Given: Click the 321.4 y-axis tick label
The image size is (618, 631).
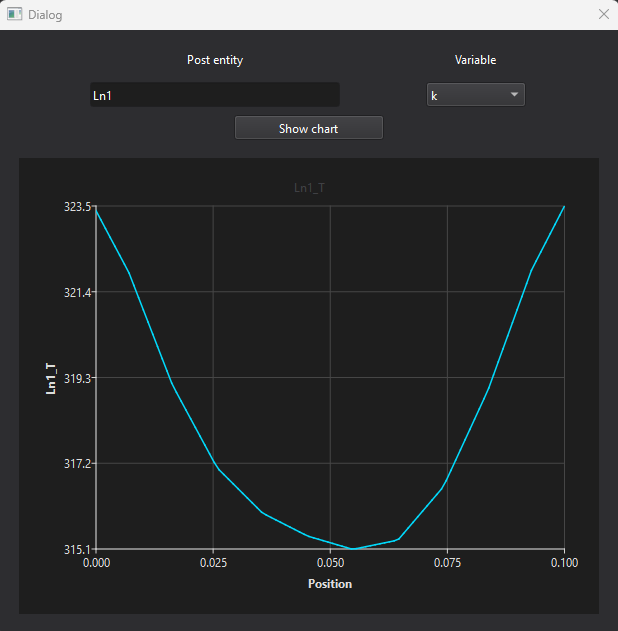Looking at the screenshot, I should tap(77, 292).
